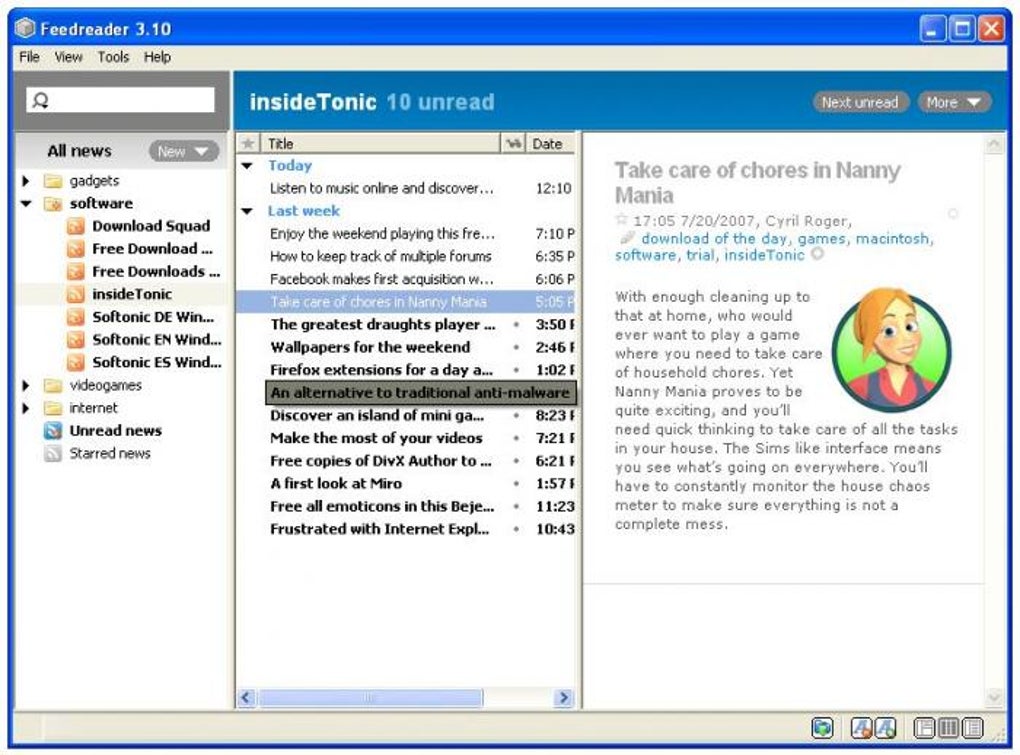Select 'Listen to music online and discover...' article

[405, 189]
